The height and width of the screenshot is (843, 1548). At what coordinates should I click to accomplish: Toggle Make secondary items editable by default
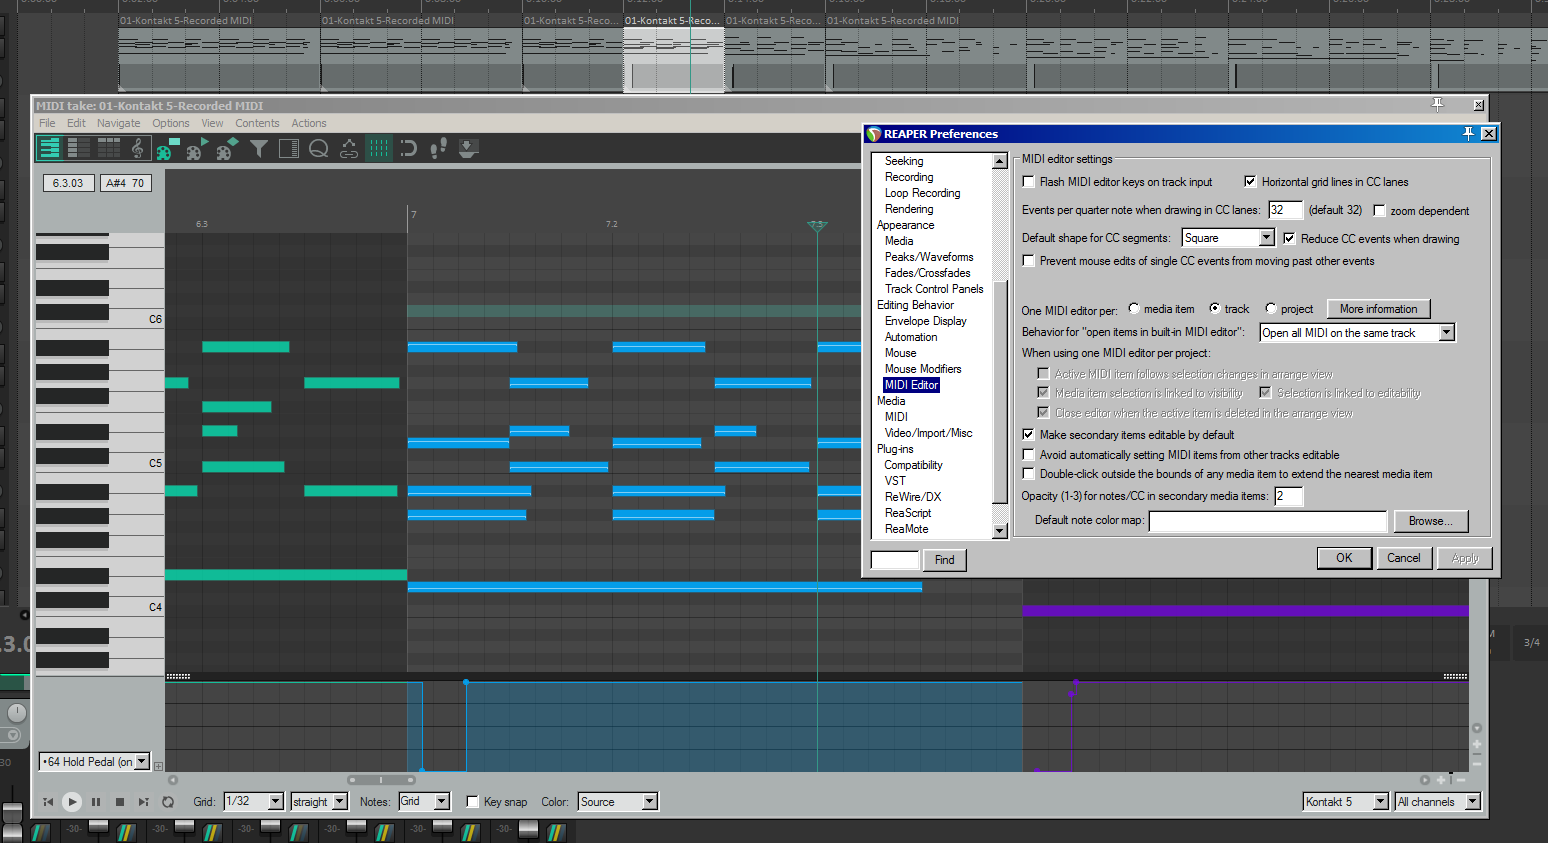click(1029, 435)
